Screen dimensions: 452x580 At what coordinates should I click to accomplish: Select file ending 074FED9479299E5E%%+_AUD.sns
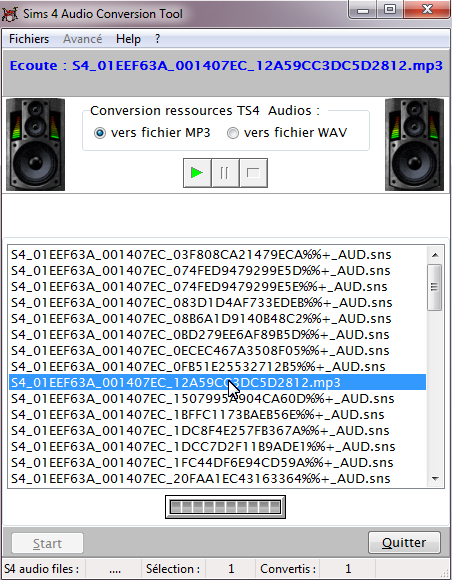(x=217, y=287)
